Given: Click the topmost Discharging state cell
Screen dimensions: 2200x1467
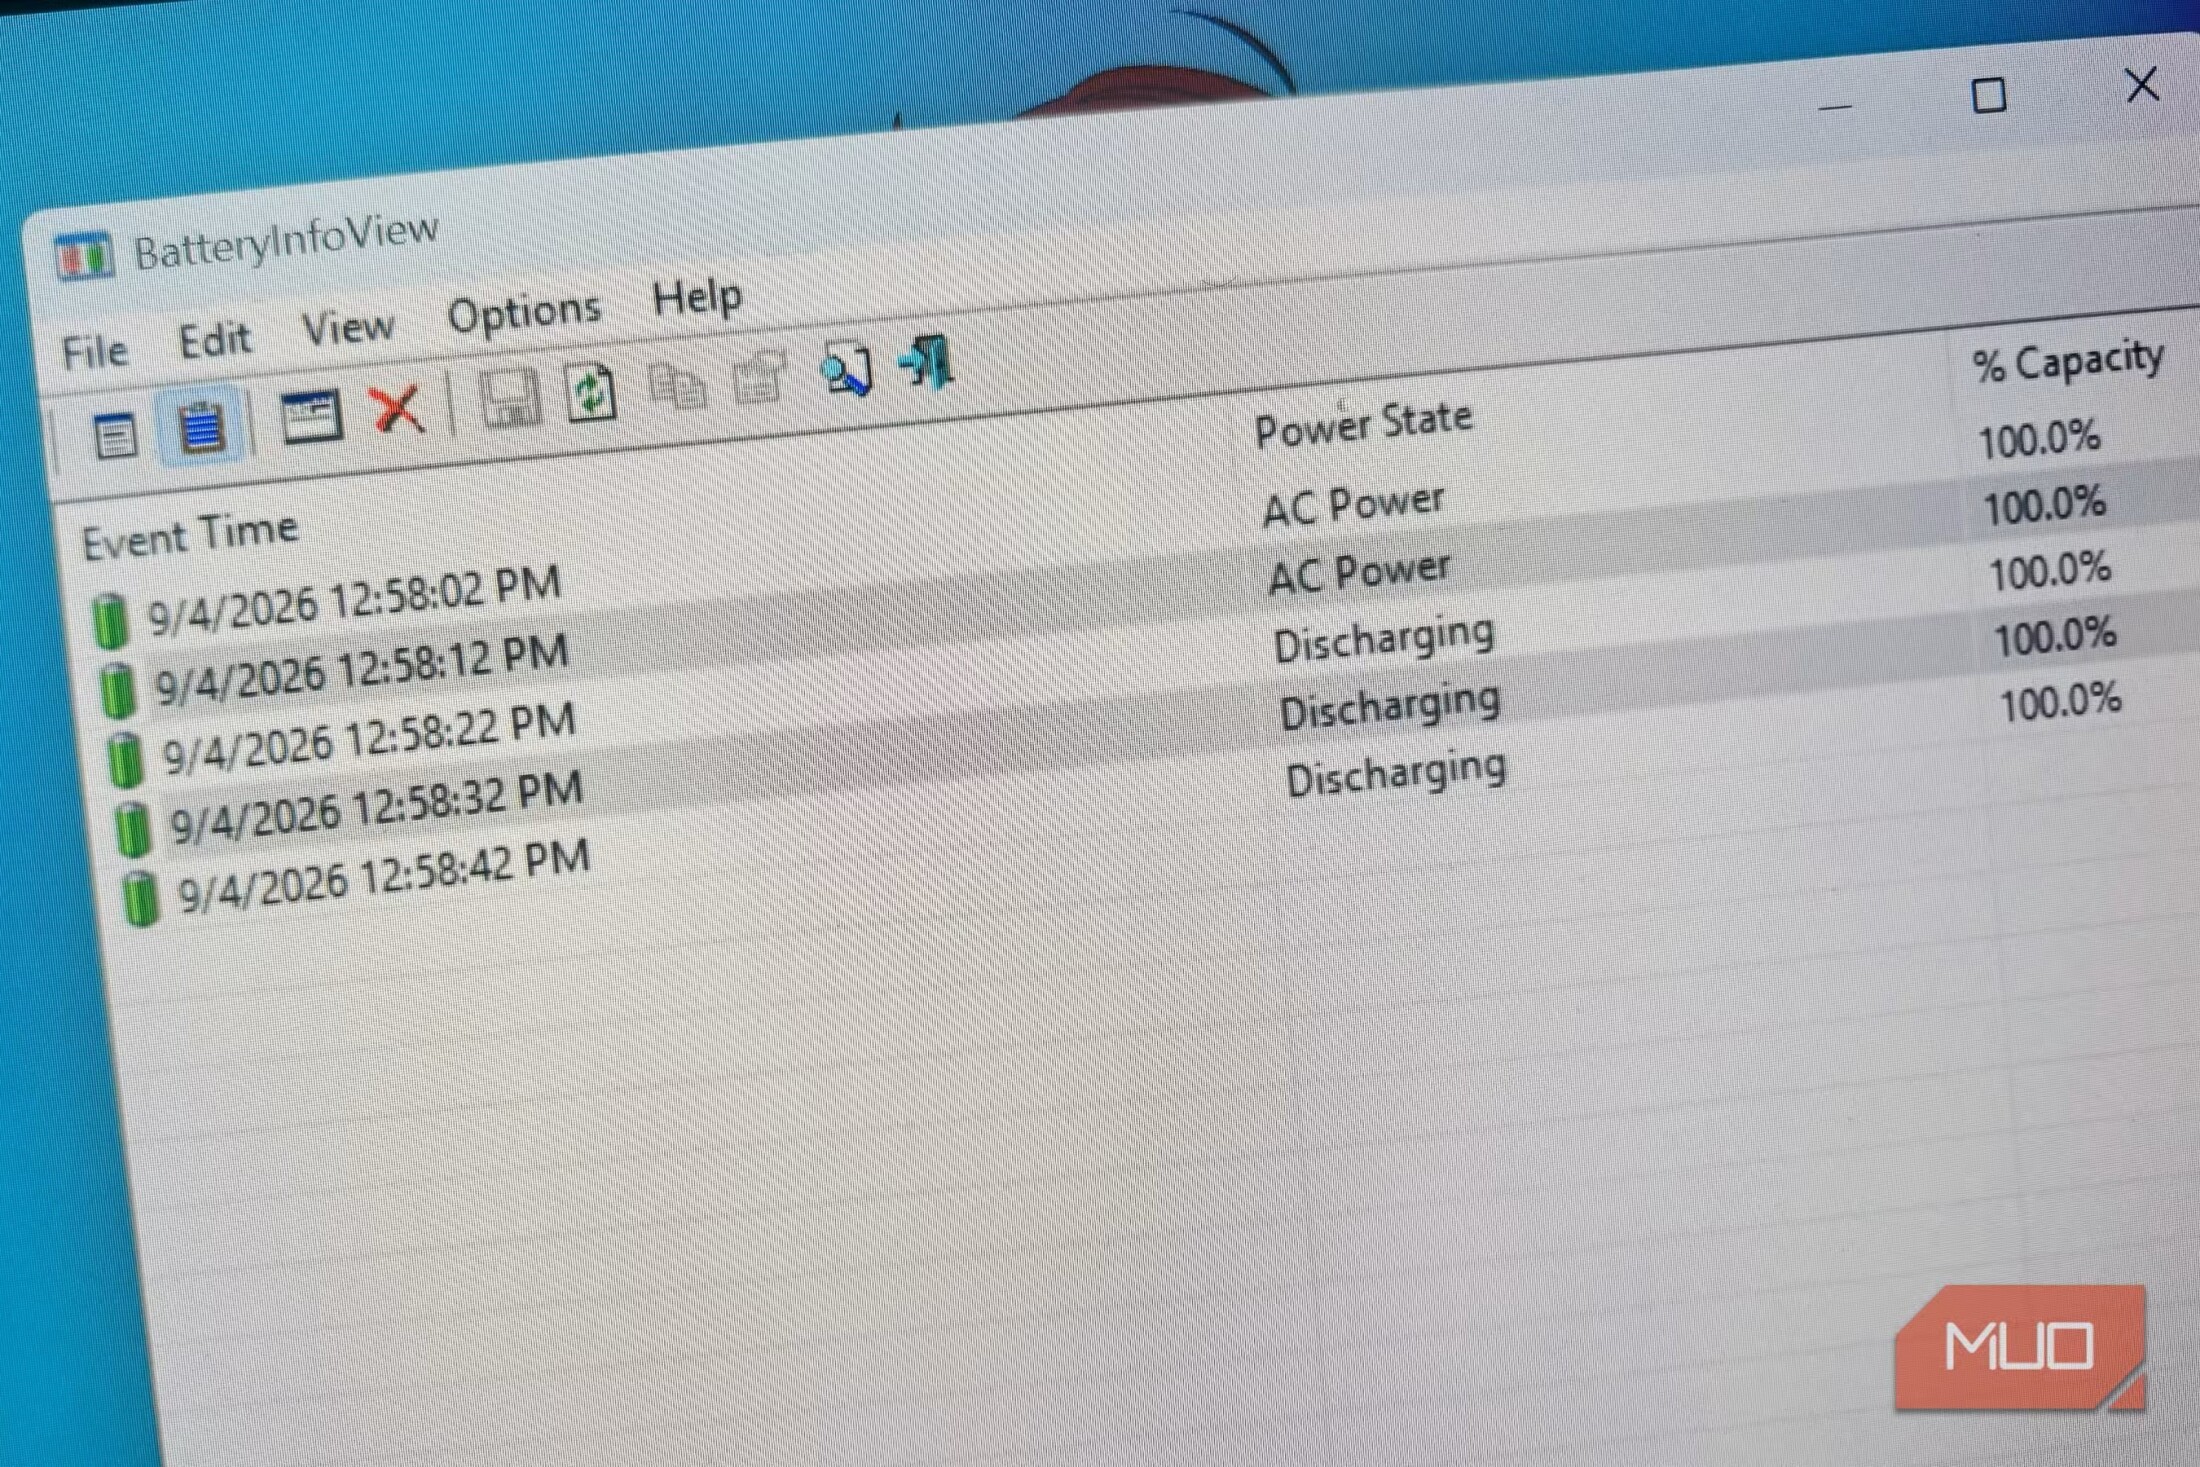Looking at the screenshot, I should tap(1384, 639).
